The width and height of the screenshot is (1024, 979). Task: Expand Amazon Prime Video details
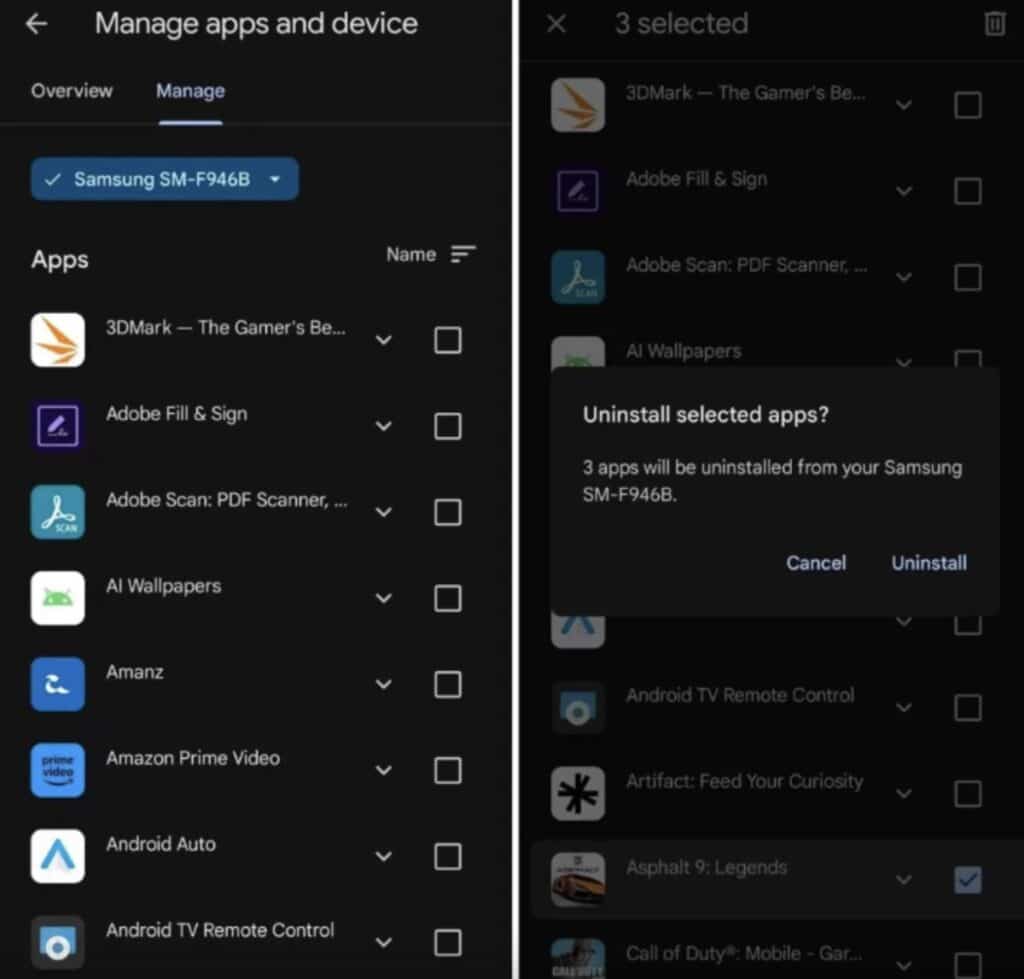click(383, 770)
